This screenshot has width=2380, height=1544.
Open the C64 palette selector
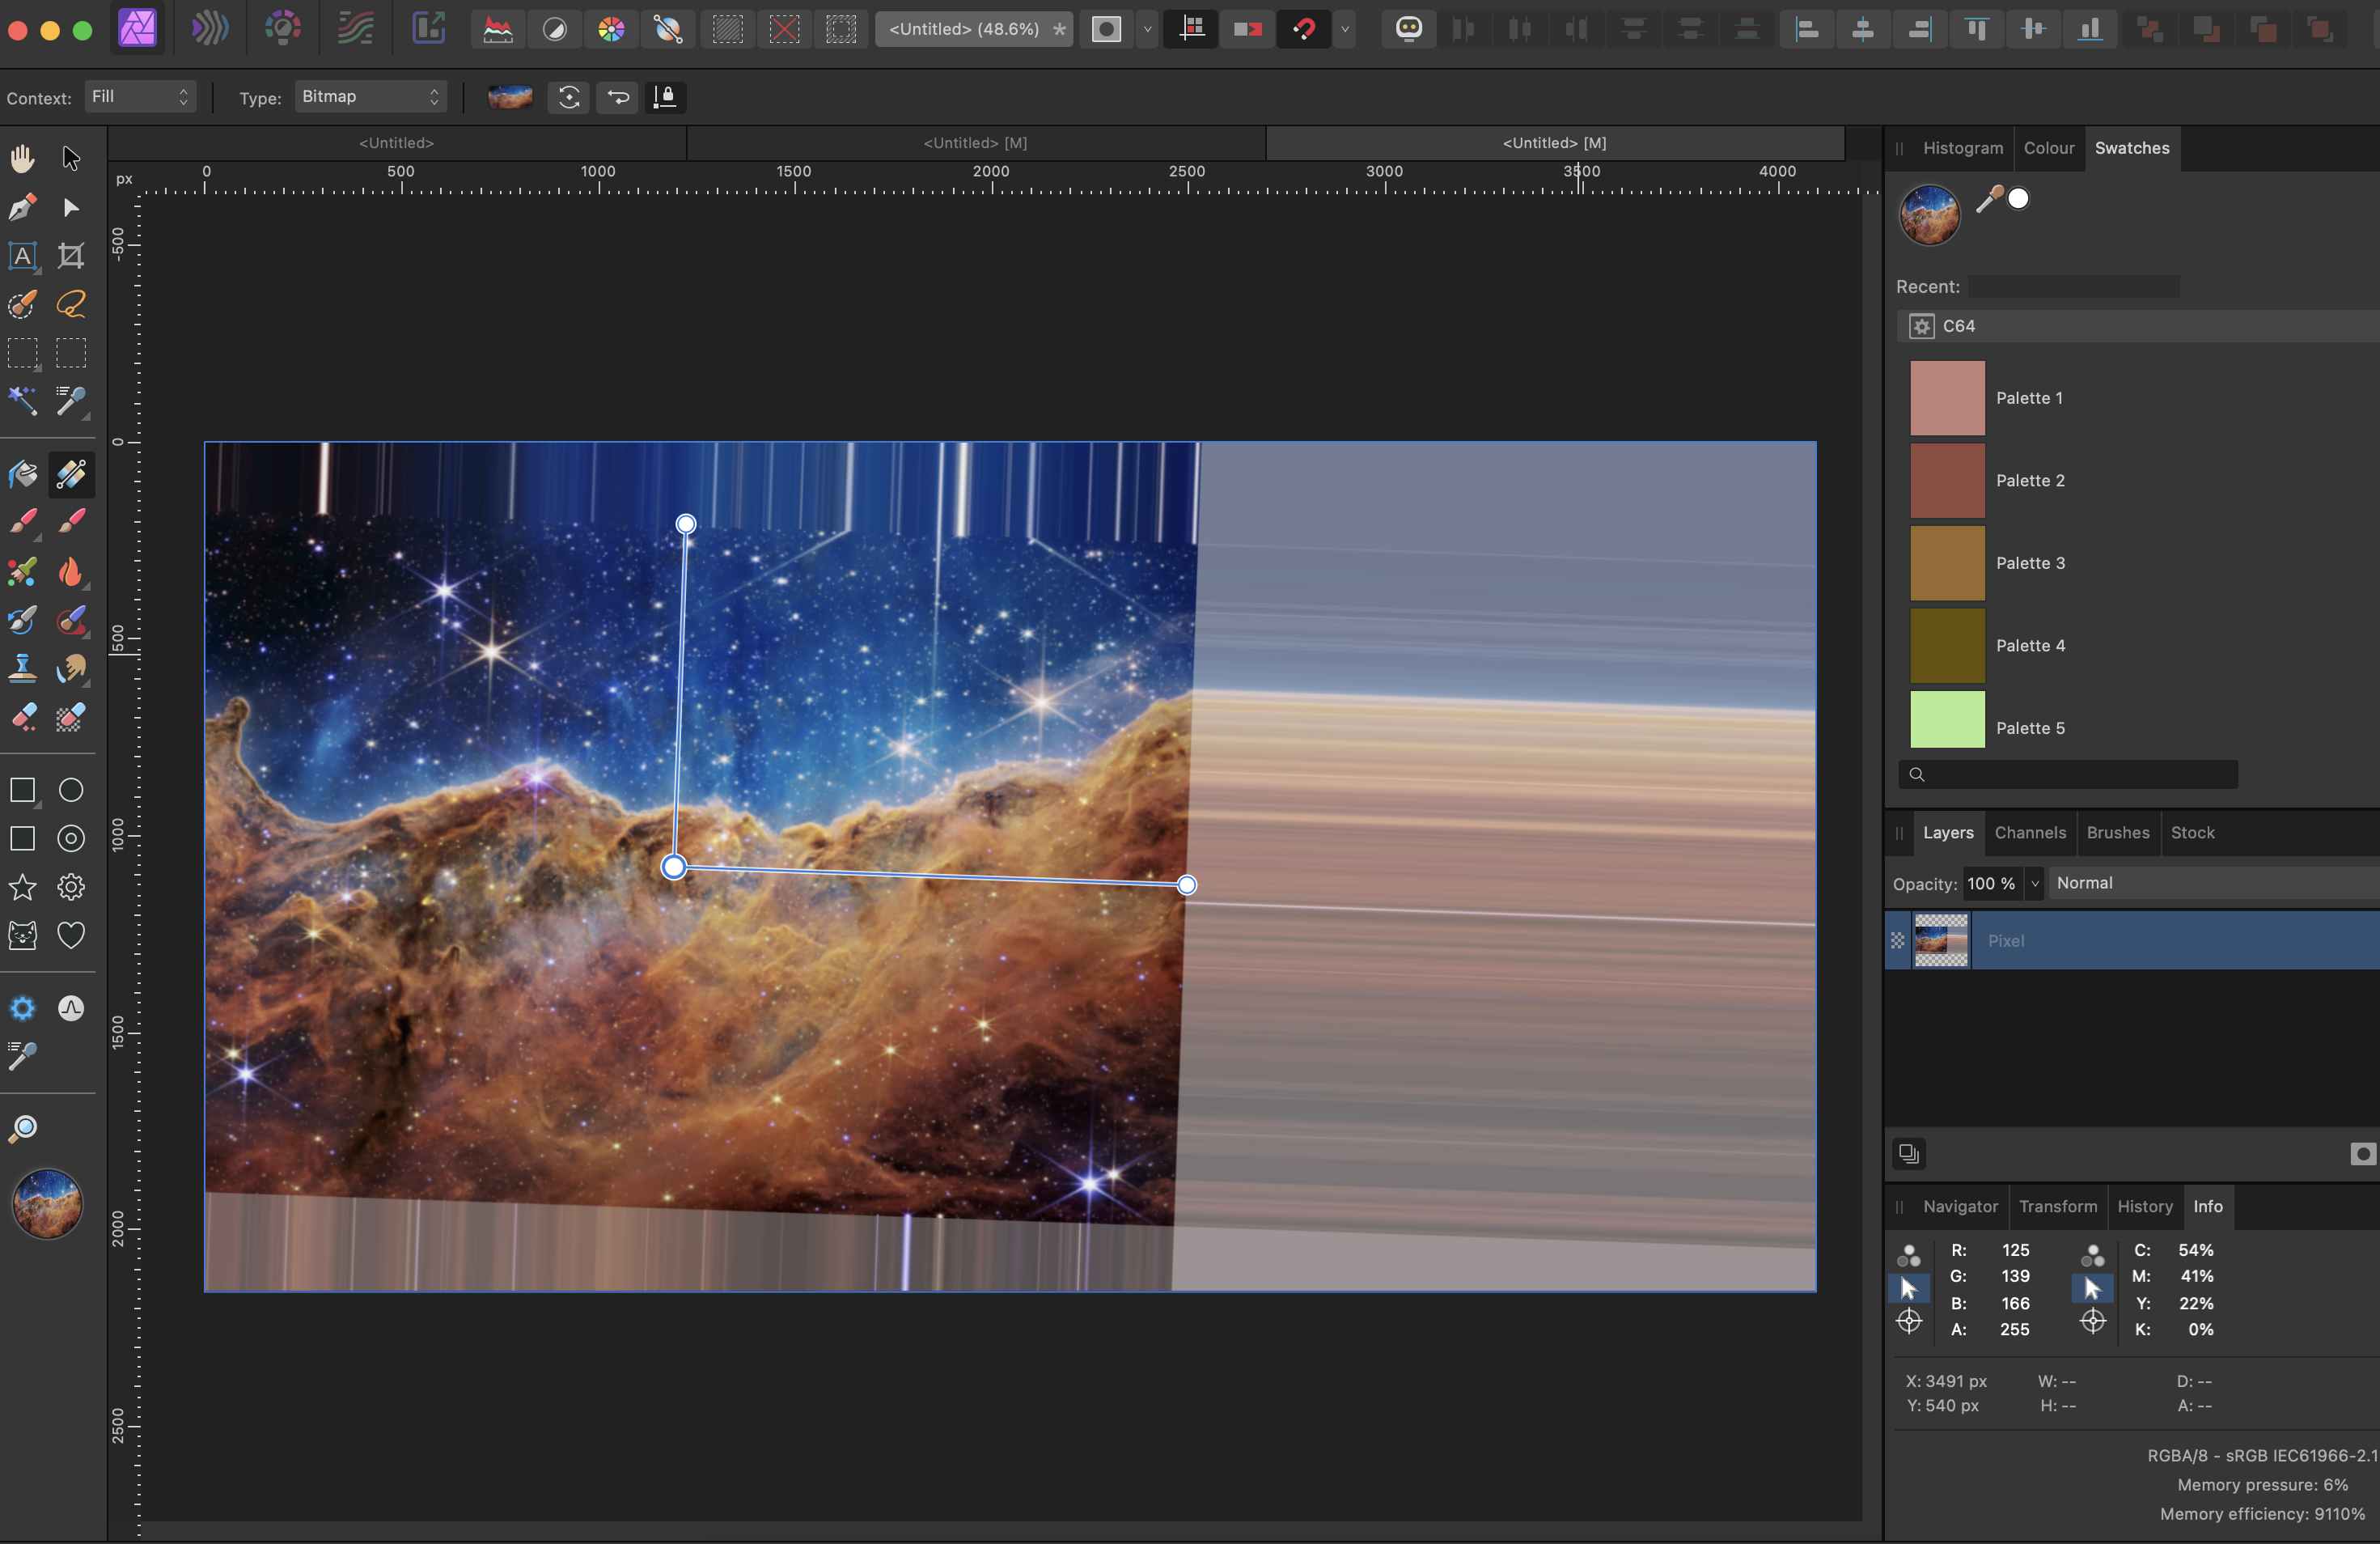(x=2138, y=326)
